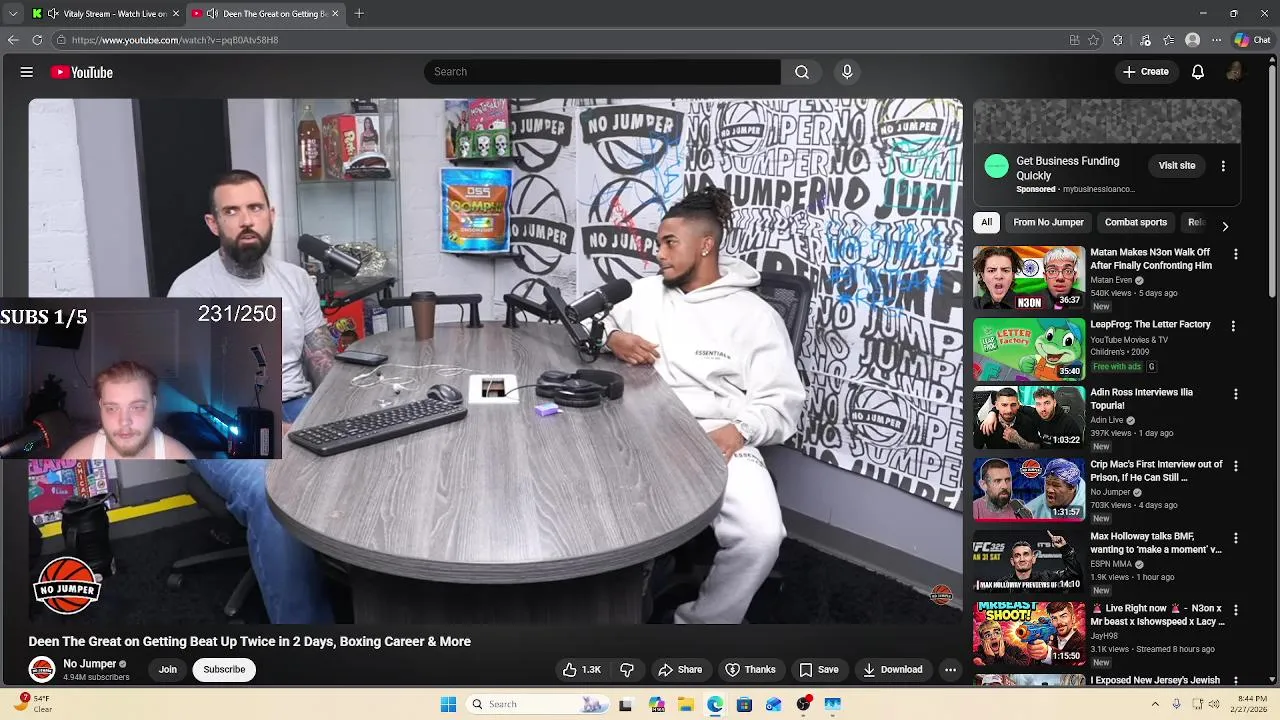
Task: Open options for the LeapFrog Letter Factory video
Action: pyautogui.click(x=1233, y=326)
